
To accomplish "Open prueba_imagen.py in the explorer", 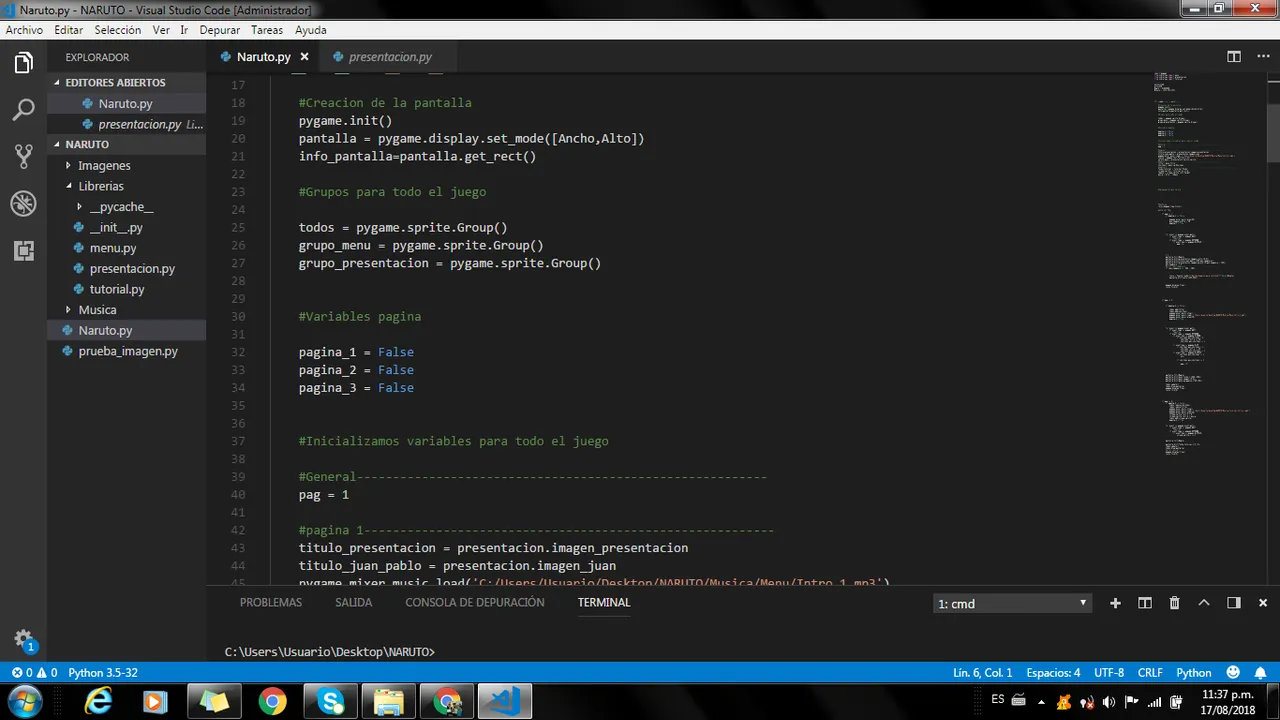I will pos(128,351).
